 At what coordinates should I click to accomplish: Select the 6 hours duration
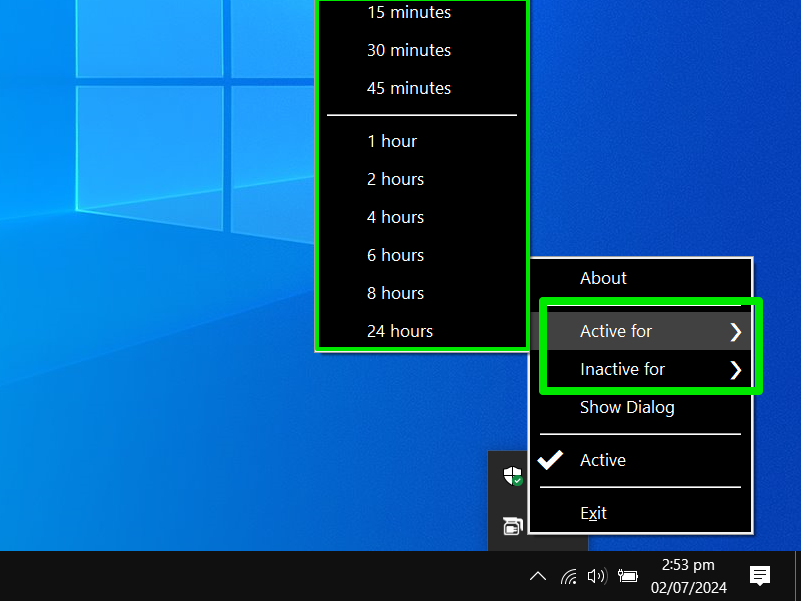click(x=395, y=255)
